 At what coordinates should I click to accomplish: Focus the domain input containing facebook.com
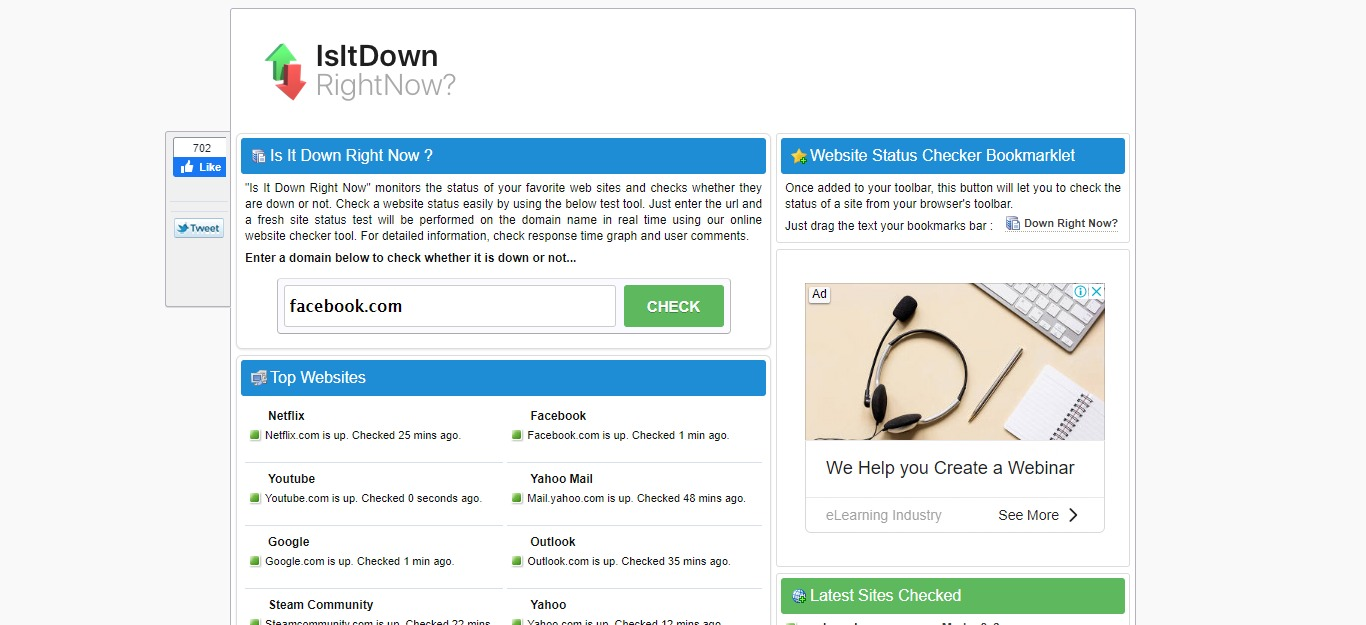coord(449,306)
